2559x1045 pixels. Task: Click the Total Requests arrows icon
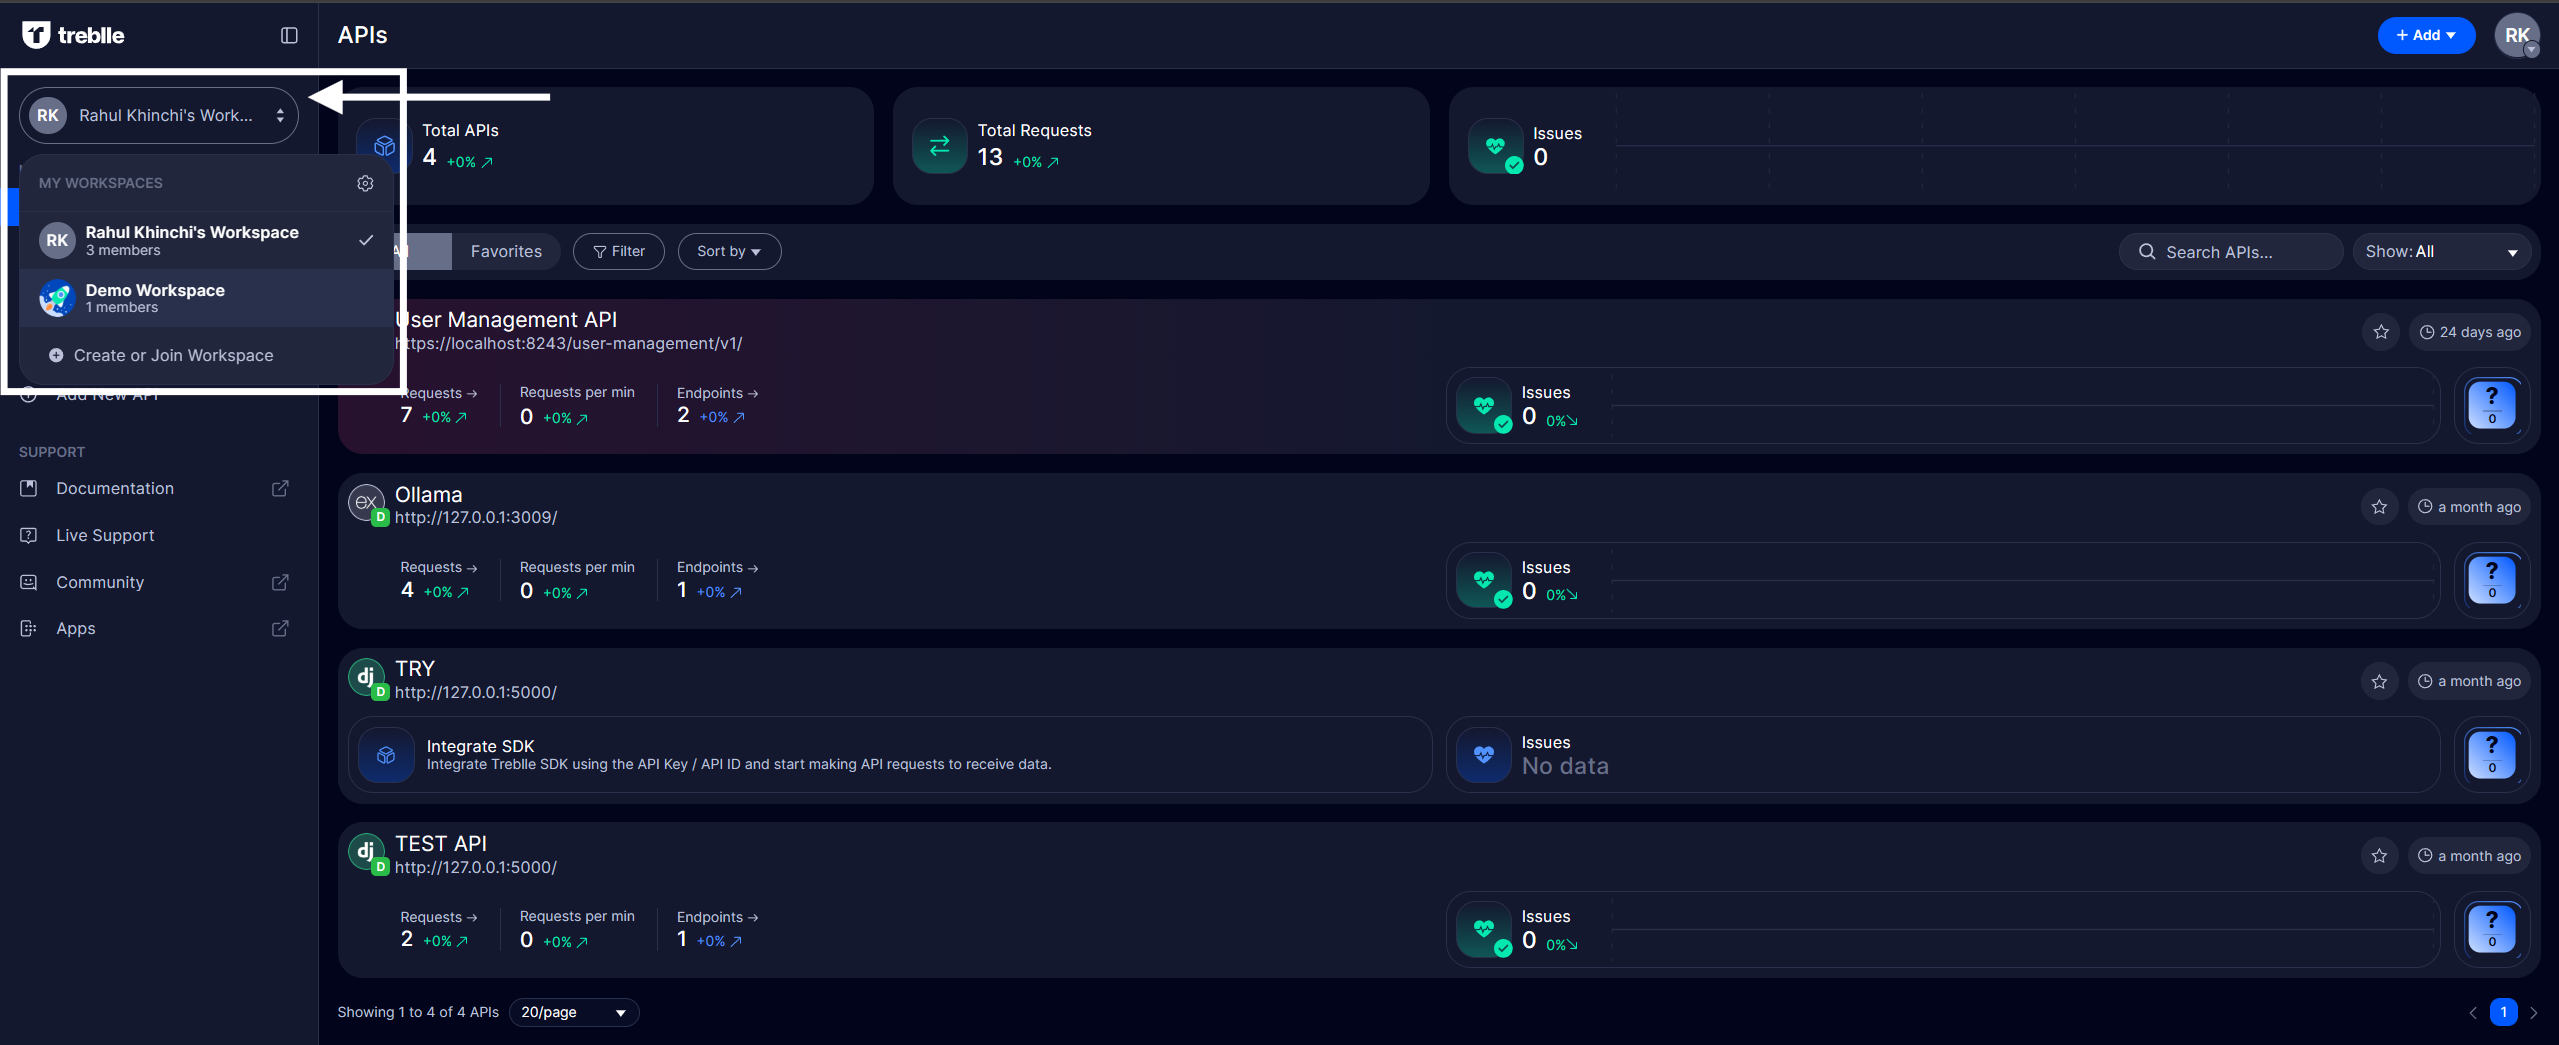point(939,146)
